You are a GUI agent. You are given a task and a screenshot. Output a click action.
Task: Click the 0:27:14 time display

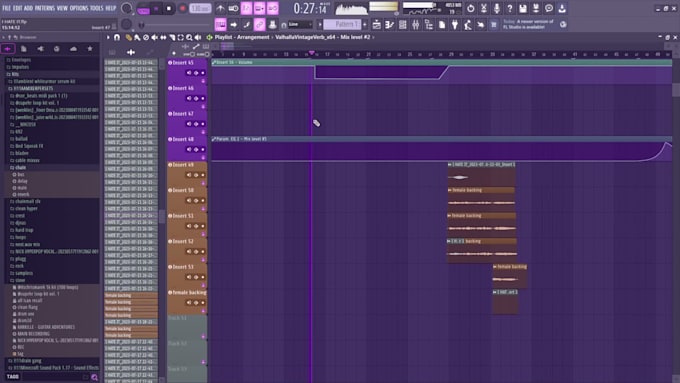[310, 8]
